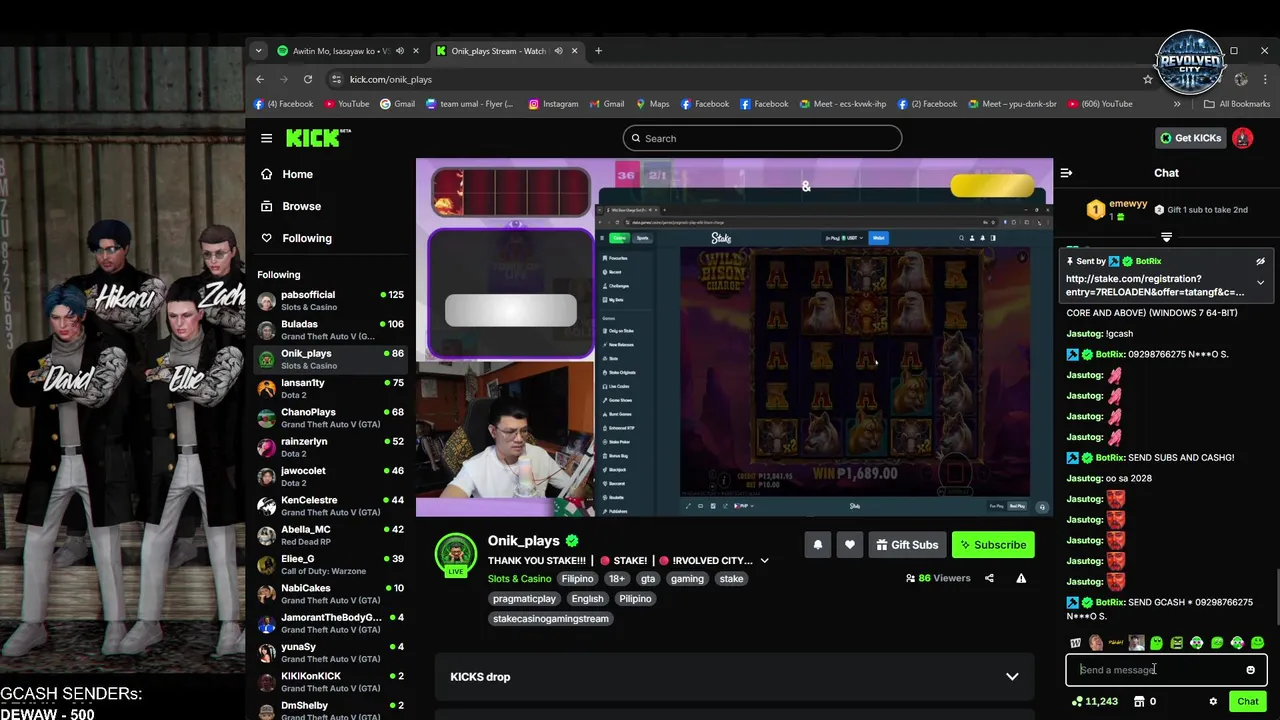
Task: Mute the Spotify tab audio icon
Action: tap(399, 51)
